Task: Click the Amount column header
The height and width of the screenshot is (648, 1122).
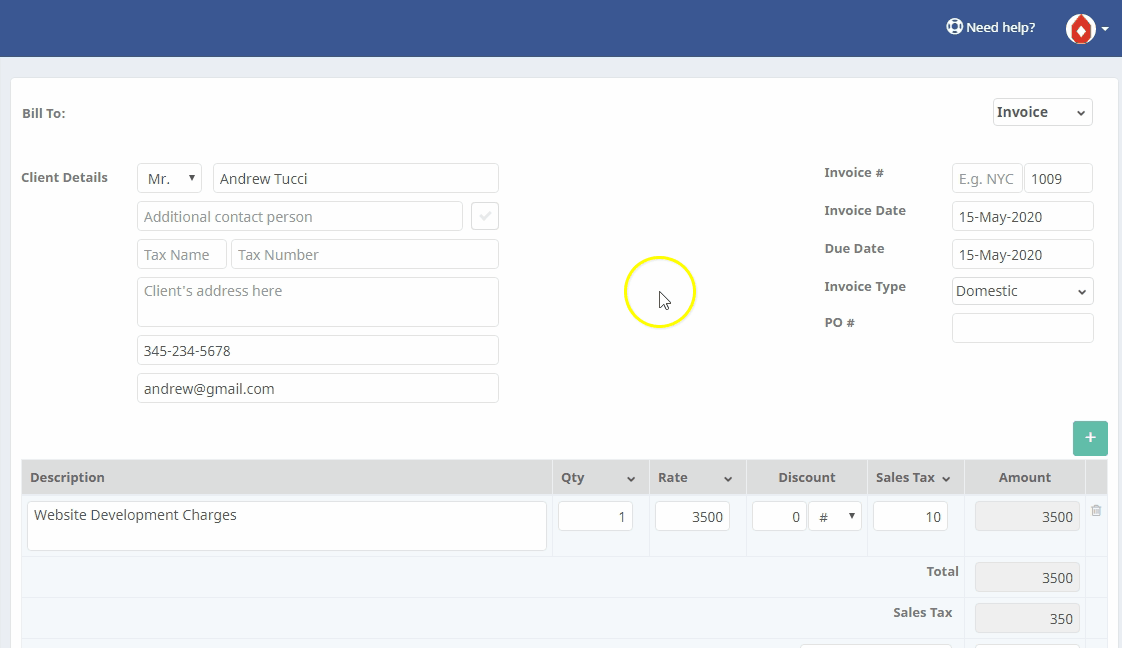Action: click(x=1025, y=477)
